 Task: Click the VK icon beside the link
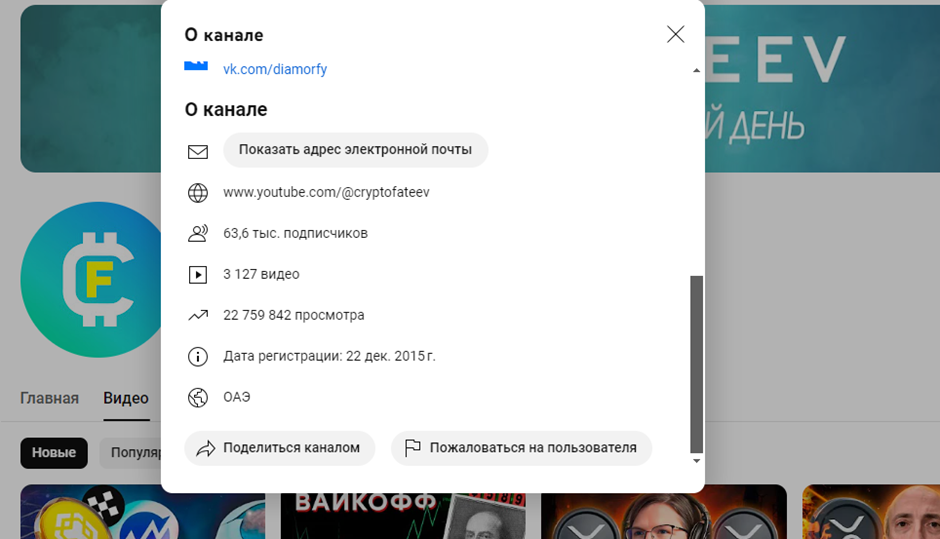tap(196, 66)
